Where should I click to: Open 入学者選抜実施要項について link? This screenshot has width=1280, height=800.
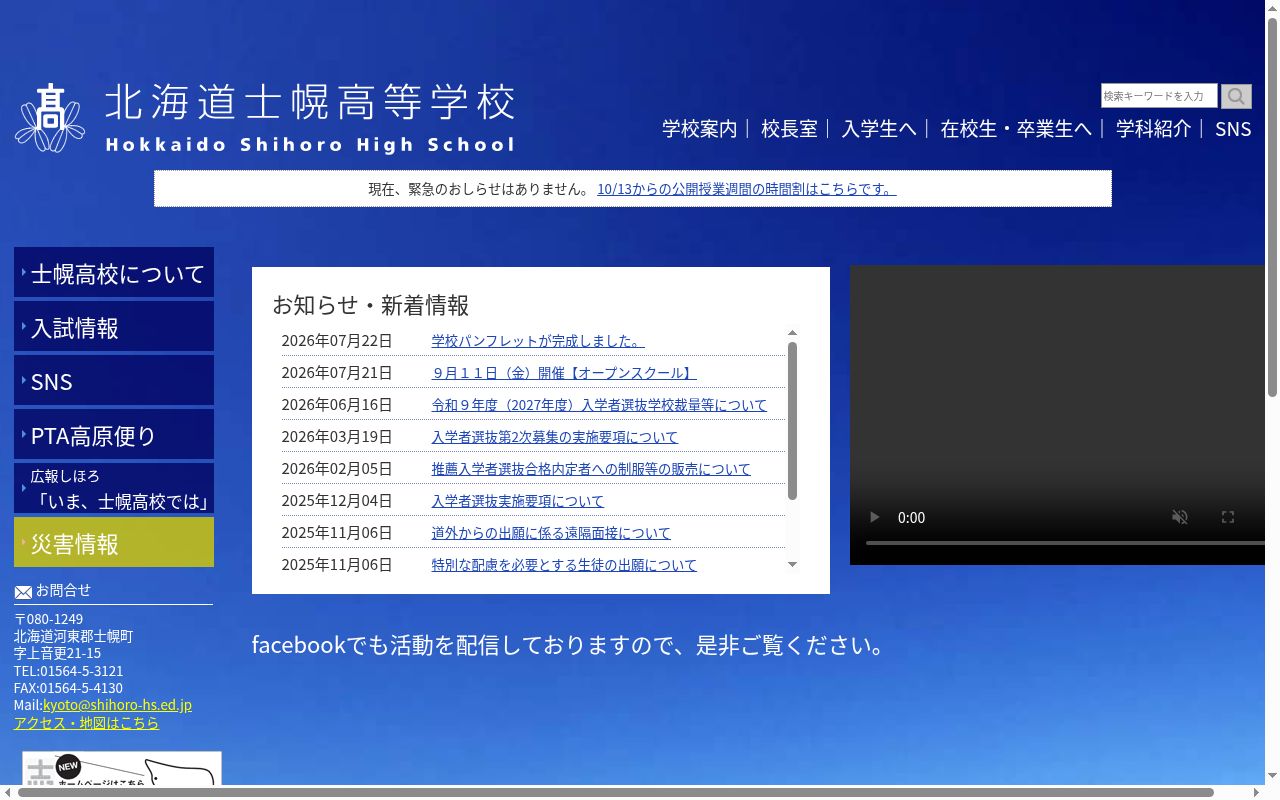(x=518, y=501)
